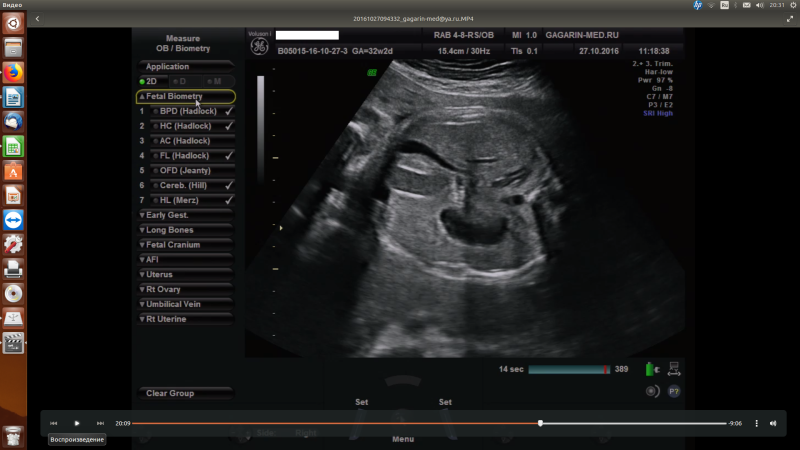Expand the Fetal Cranium group

[186, 244]
